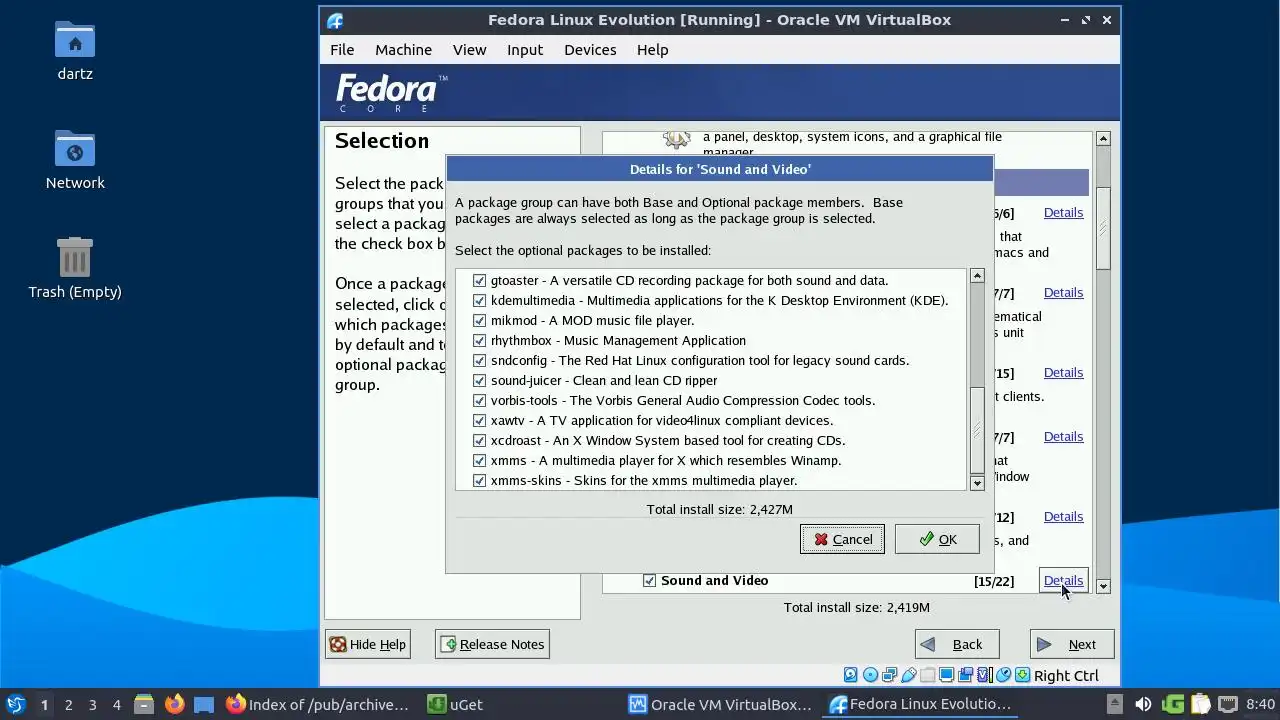Launch Firefox from the taskbar launcher icon

pyautogui.click(x=174, y=704)
